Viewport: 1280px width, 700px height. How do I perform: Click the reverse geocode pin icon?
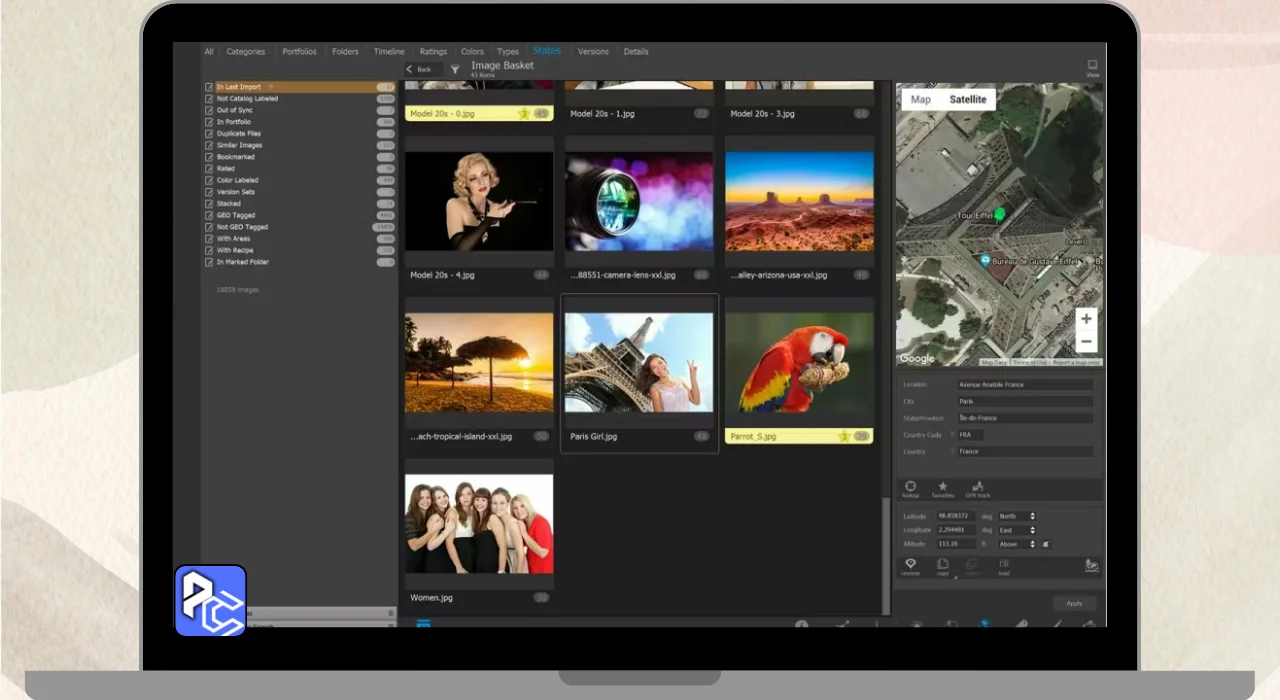(x=910, y=565)
